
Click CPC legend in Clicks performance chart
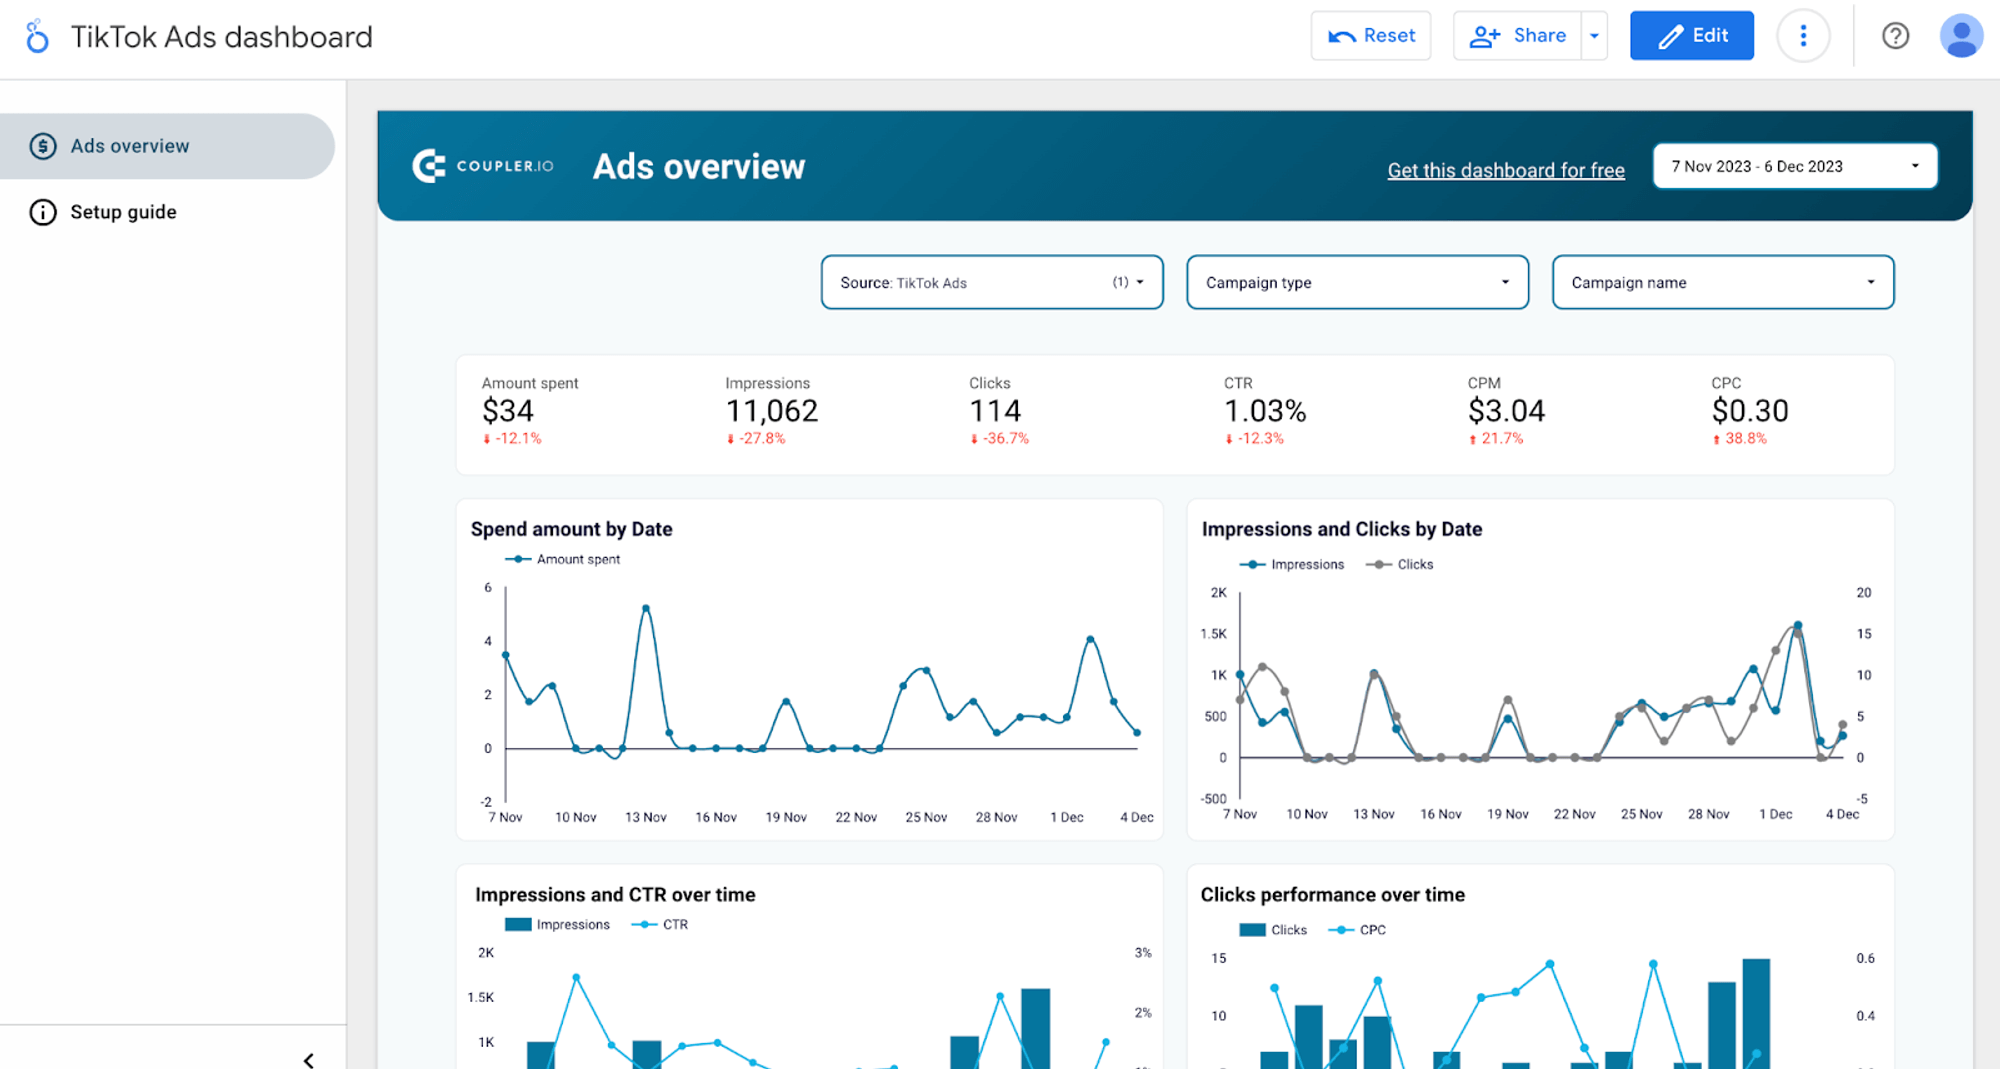(1357, 929)
